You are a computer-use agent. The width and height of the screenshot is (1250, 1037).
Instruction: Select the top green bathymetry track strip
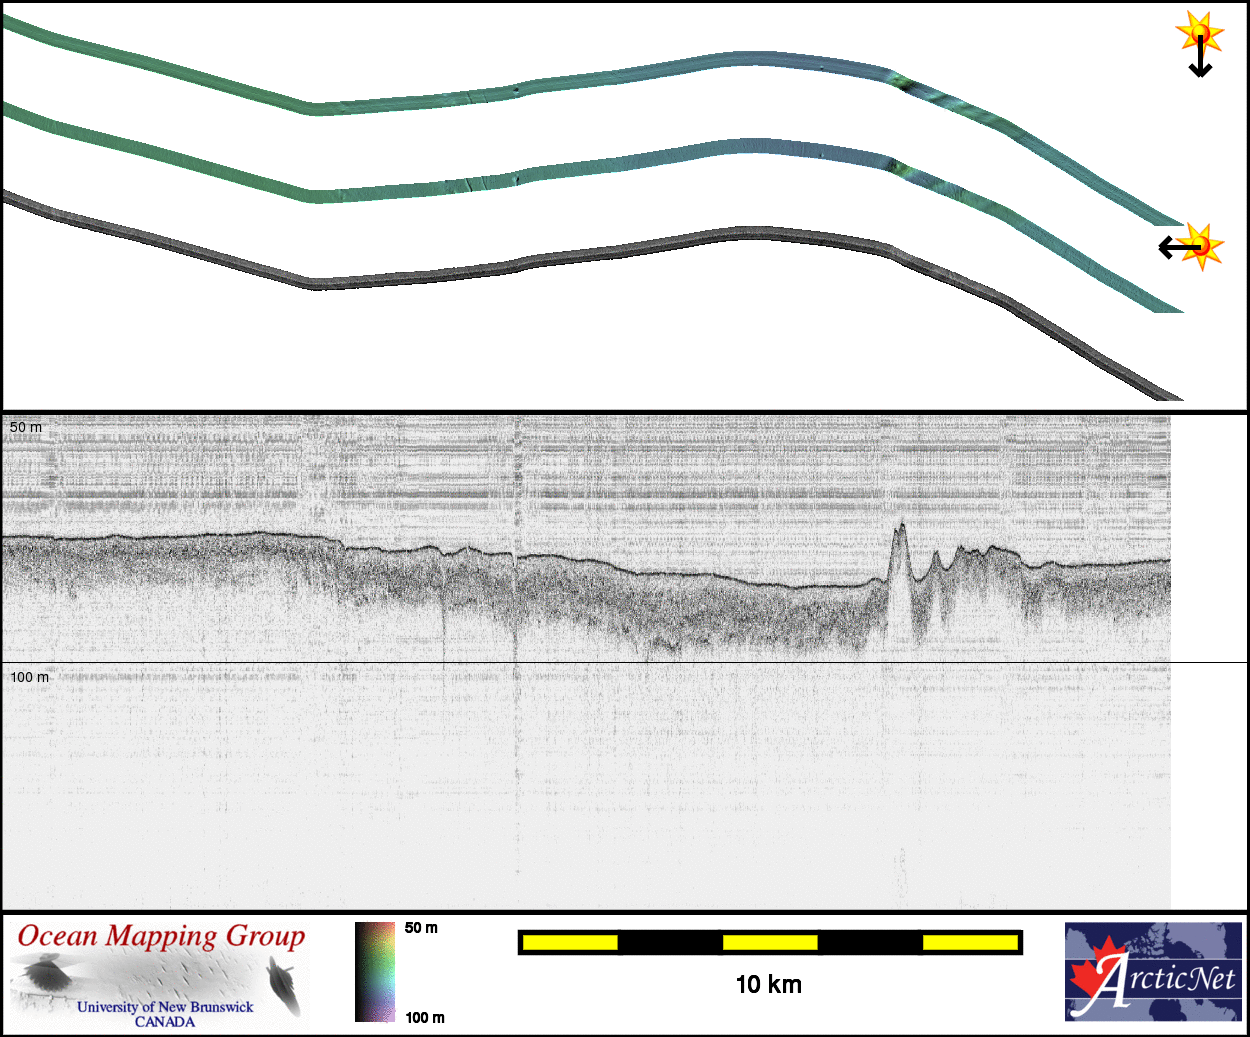click(x=600, y=79)
